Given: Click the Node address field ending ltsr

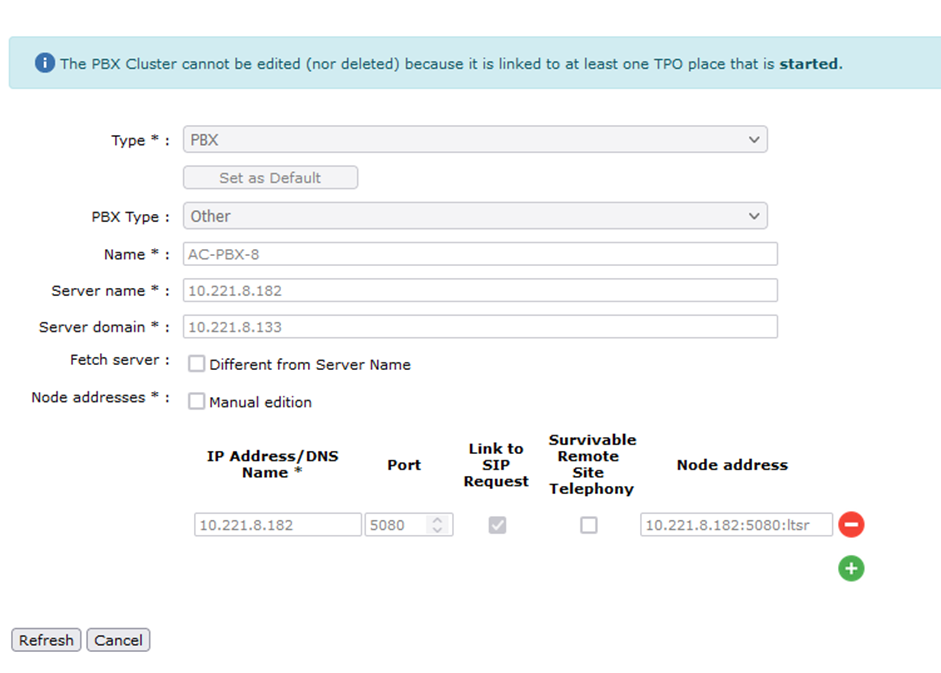Looking at the screenshot, I should [736, 525].
